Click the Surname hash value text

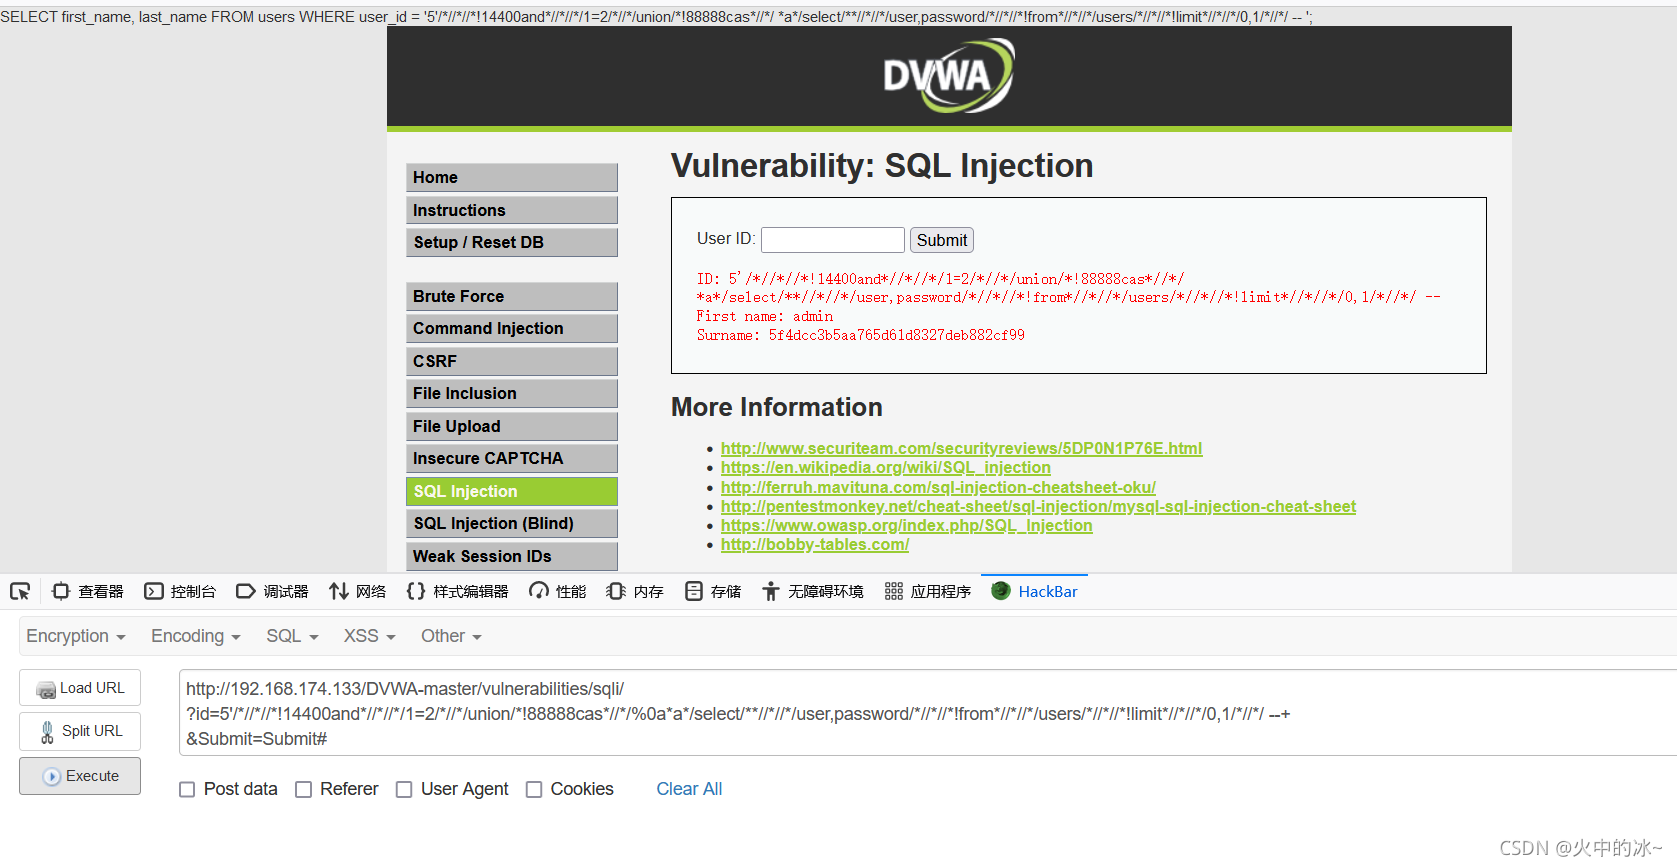pos(896,335)
